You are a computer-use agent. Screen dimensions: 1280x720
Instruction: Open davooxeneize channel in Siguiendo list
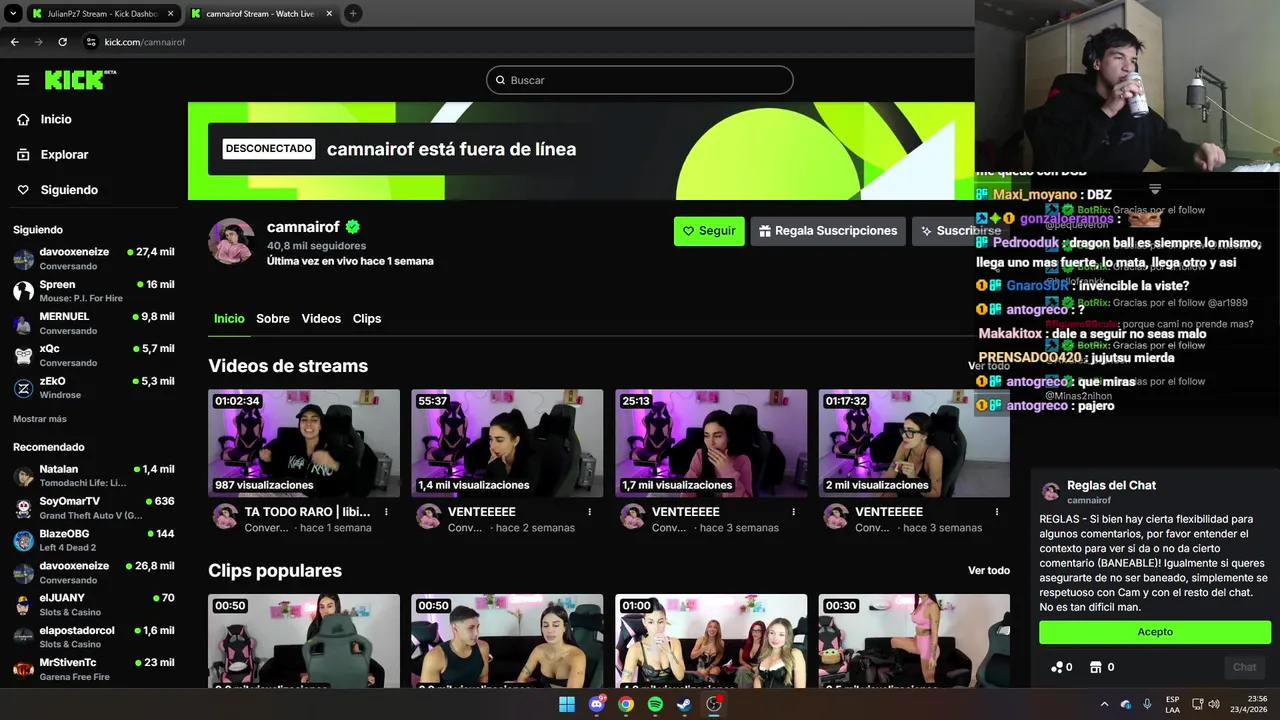(93, 258)
